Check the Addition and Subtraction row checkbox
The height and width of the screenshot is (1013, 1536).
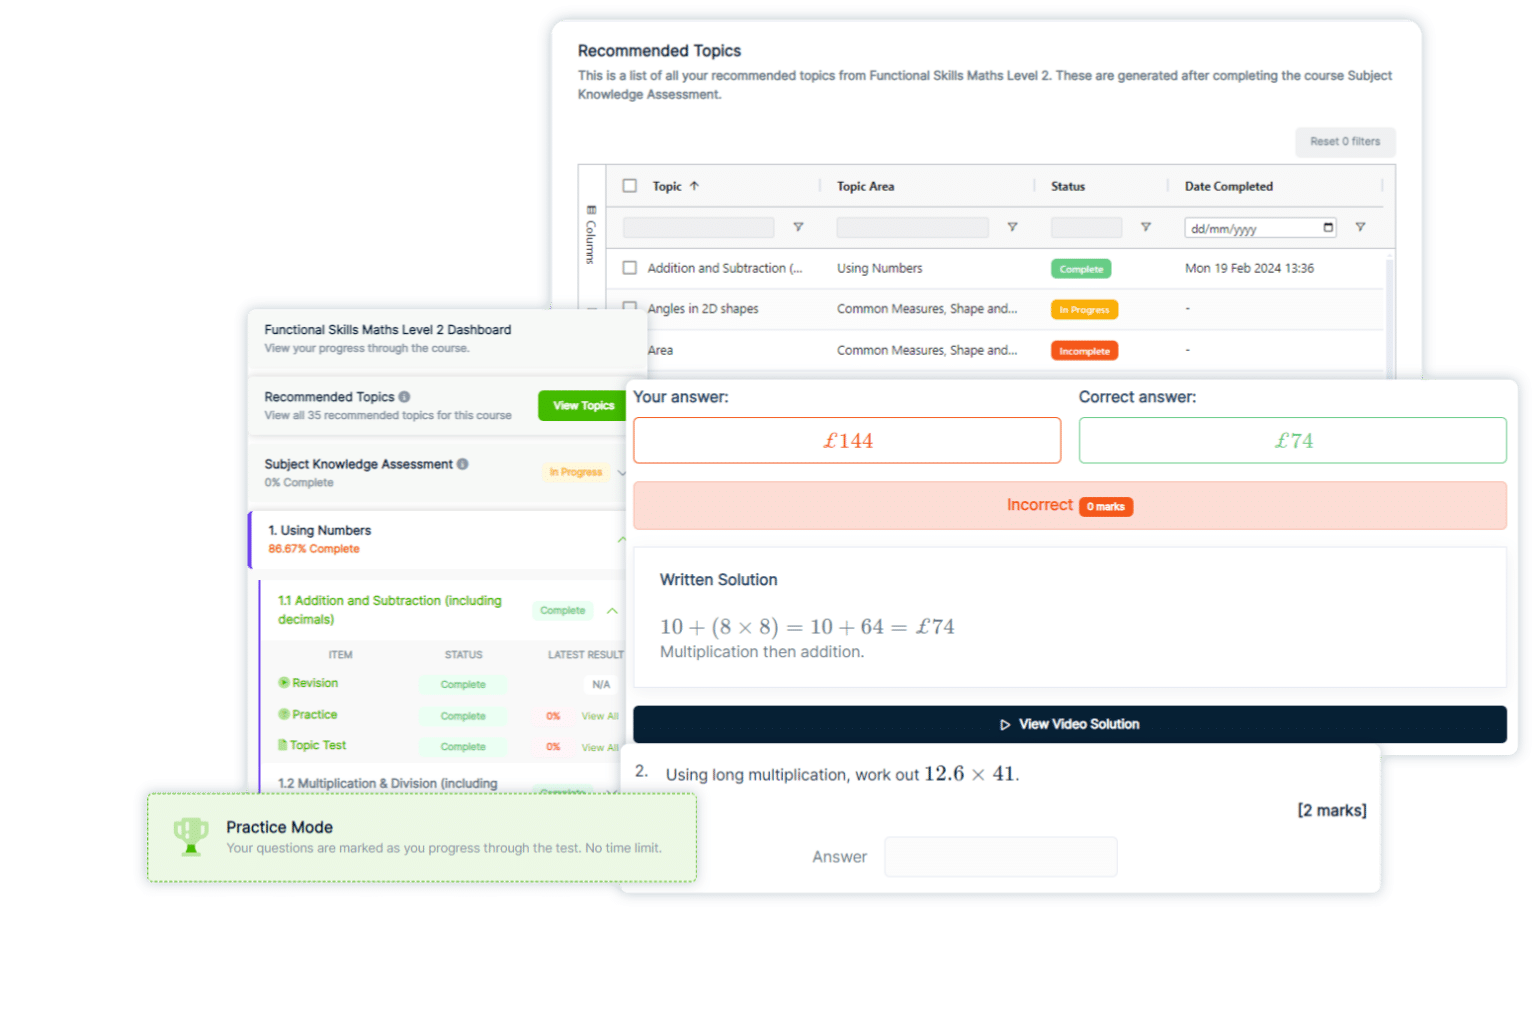tap(630, 268)
